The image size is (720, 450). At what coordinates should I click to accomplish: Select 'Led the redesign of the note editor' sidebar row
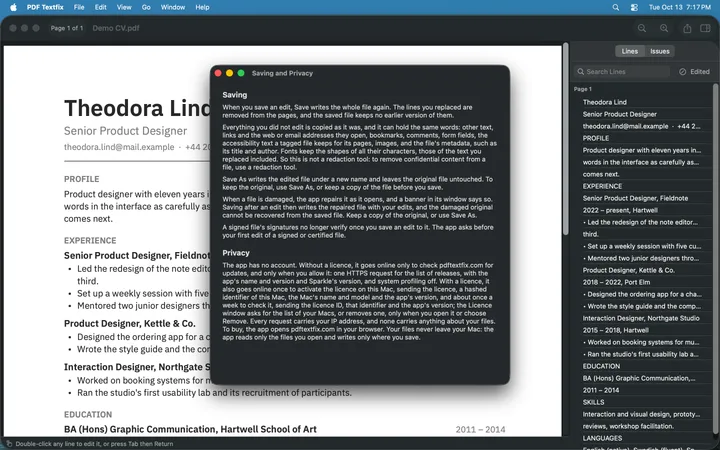pyautogui.click(x=643, y=222)
